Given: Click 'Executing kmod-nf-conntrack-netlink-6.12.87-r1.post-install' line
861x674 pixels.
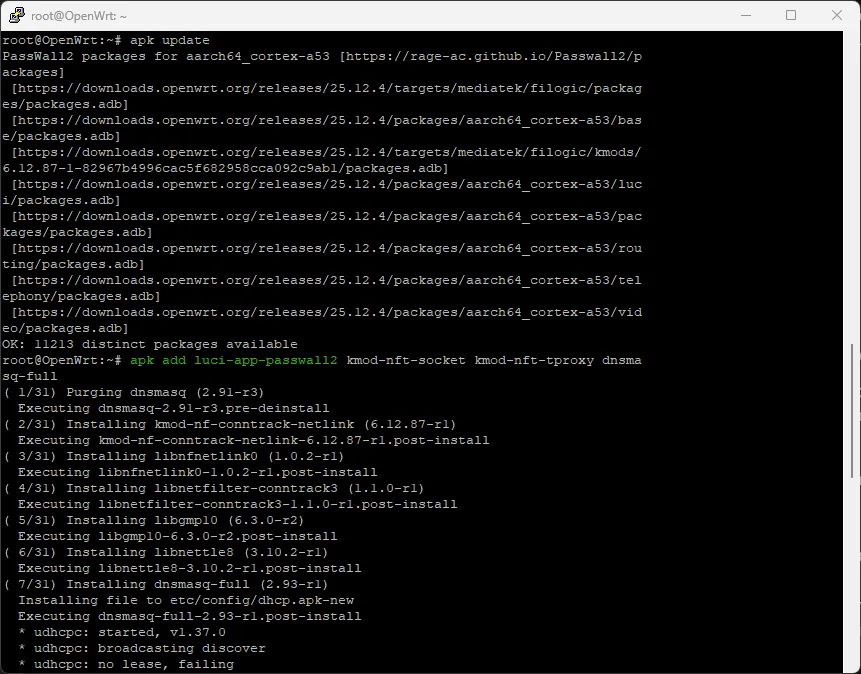Looking at the screenshot, I should (253, 440).
